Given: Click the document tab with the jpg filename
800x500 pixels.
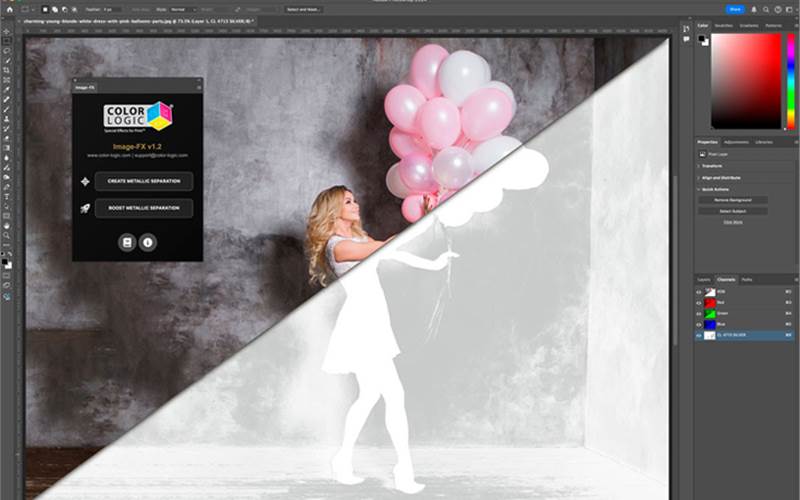Looking at the screenshot, I should (139, 21).
